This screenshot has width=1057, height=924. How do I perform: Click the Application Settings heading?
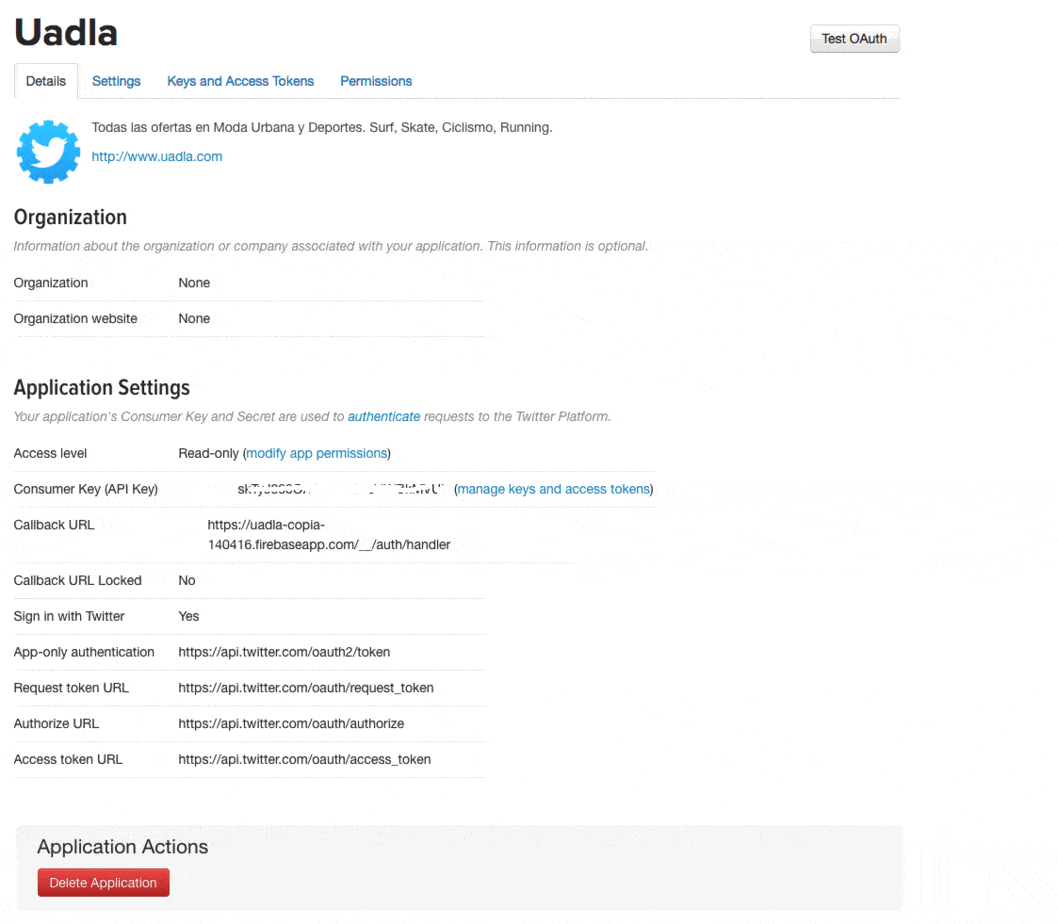pyautogui.click(x=102, y=388)
